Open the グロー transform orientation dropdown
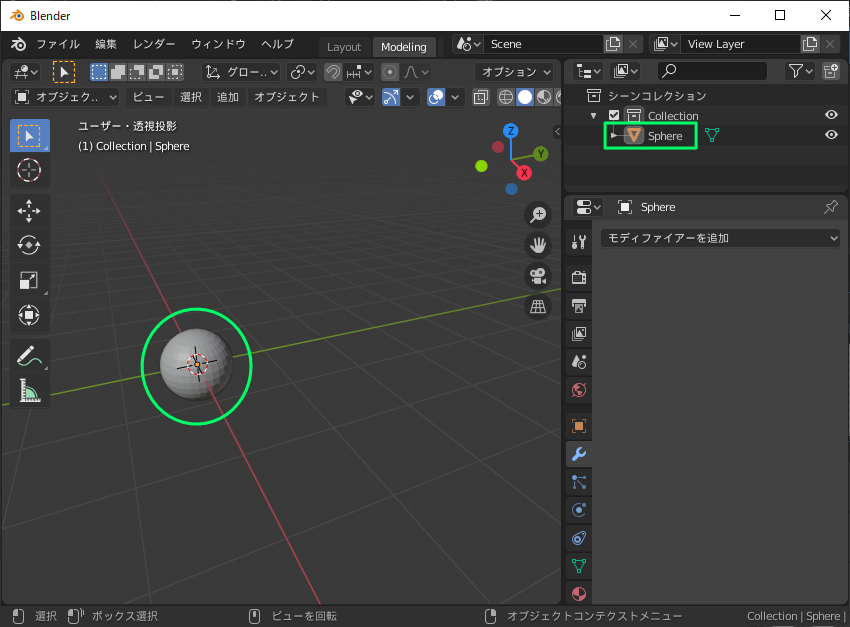The height and width of the screenshot is (627, 850). tap(241, 72)
